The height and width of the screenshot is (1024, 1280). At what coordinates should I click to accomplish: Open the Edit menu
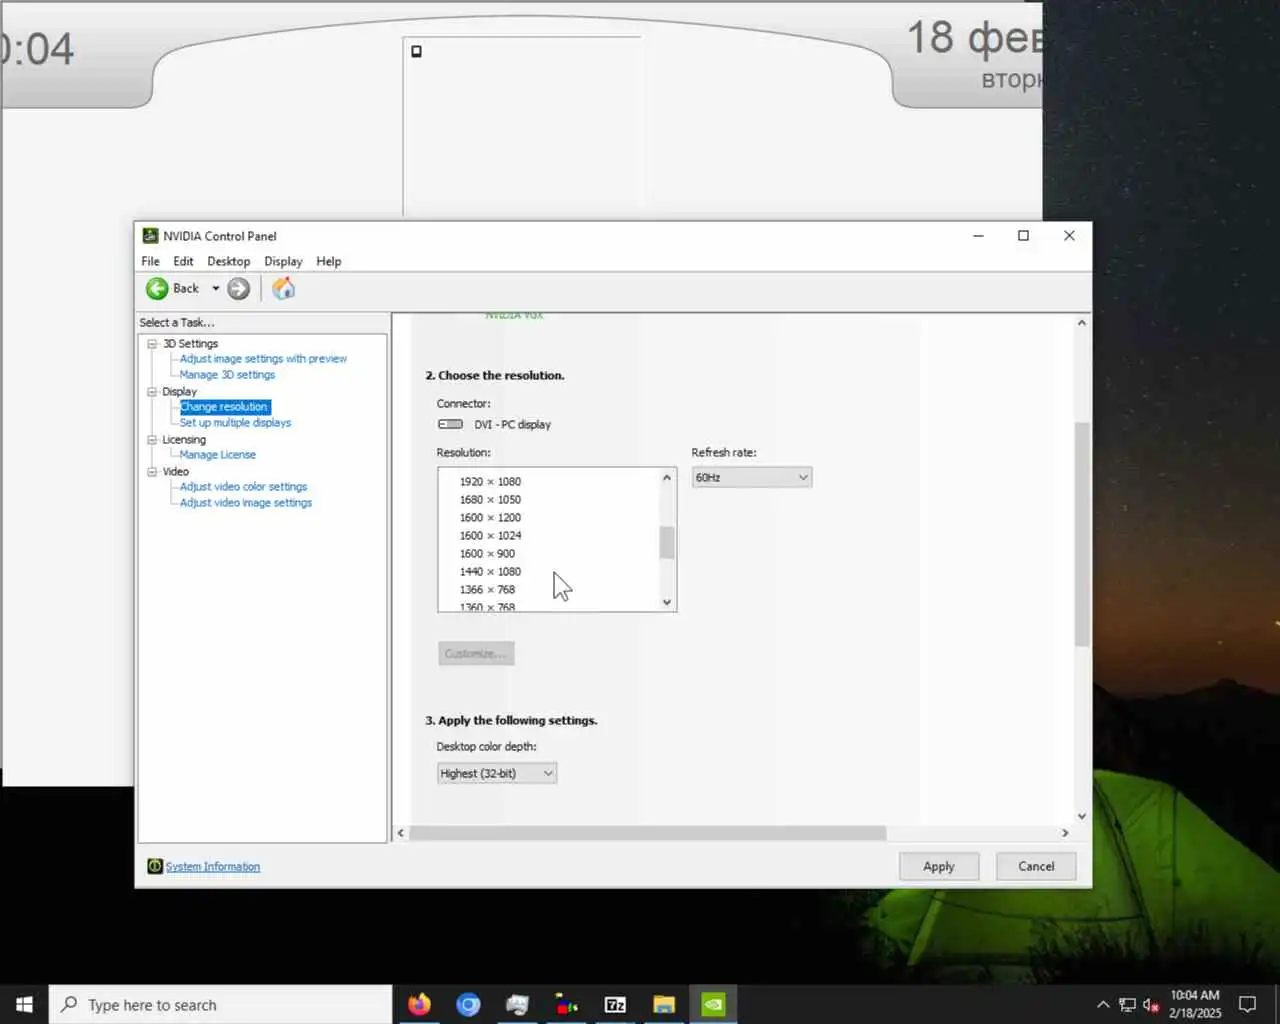[183, 261]
